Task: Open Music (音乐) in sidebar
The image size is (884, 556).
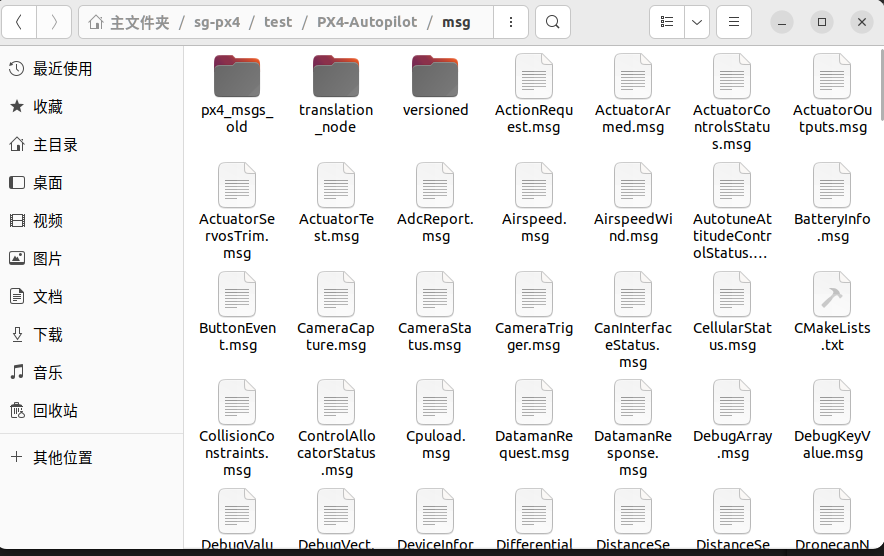Action: pyautogui.click(x=91, y=373)
